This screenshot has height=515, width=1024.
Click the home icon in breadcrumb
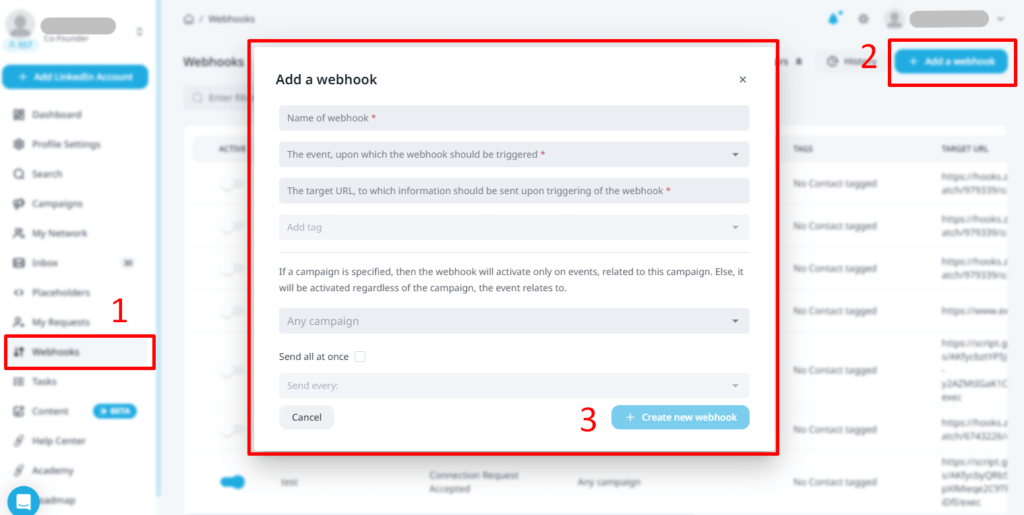(188, 19)
